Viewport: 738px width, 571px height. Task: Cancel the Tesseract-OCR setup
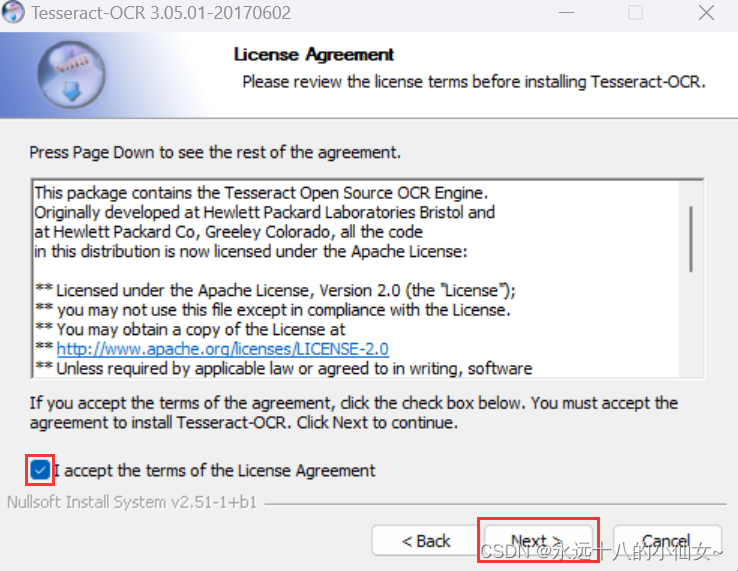[666, 541]
